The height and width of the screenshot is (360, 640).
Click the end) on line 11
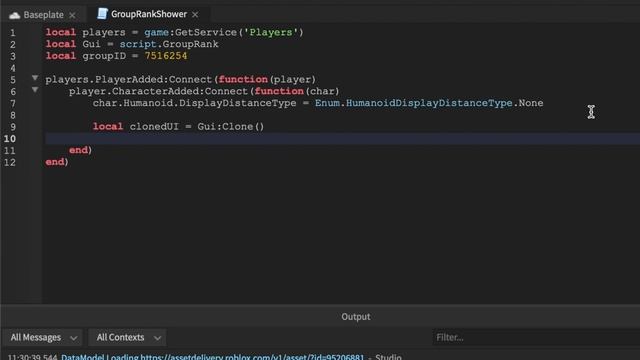tap(80, 150)
